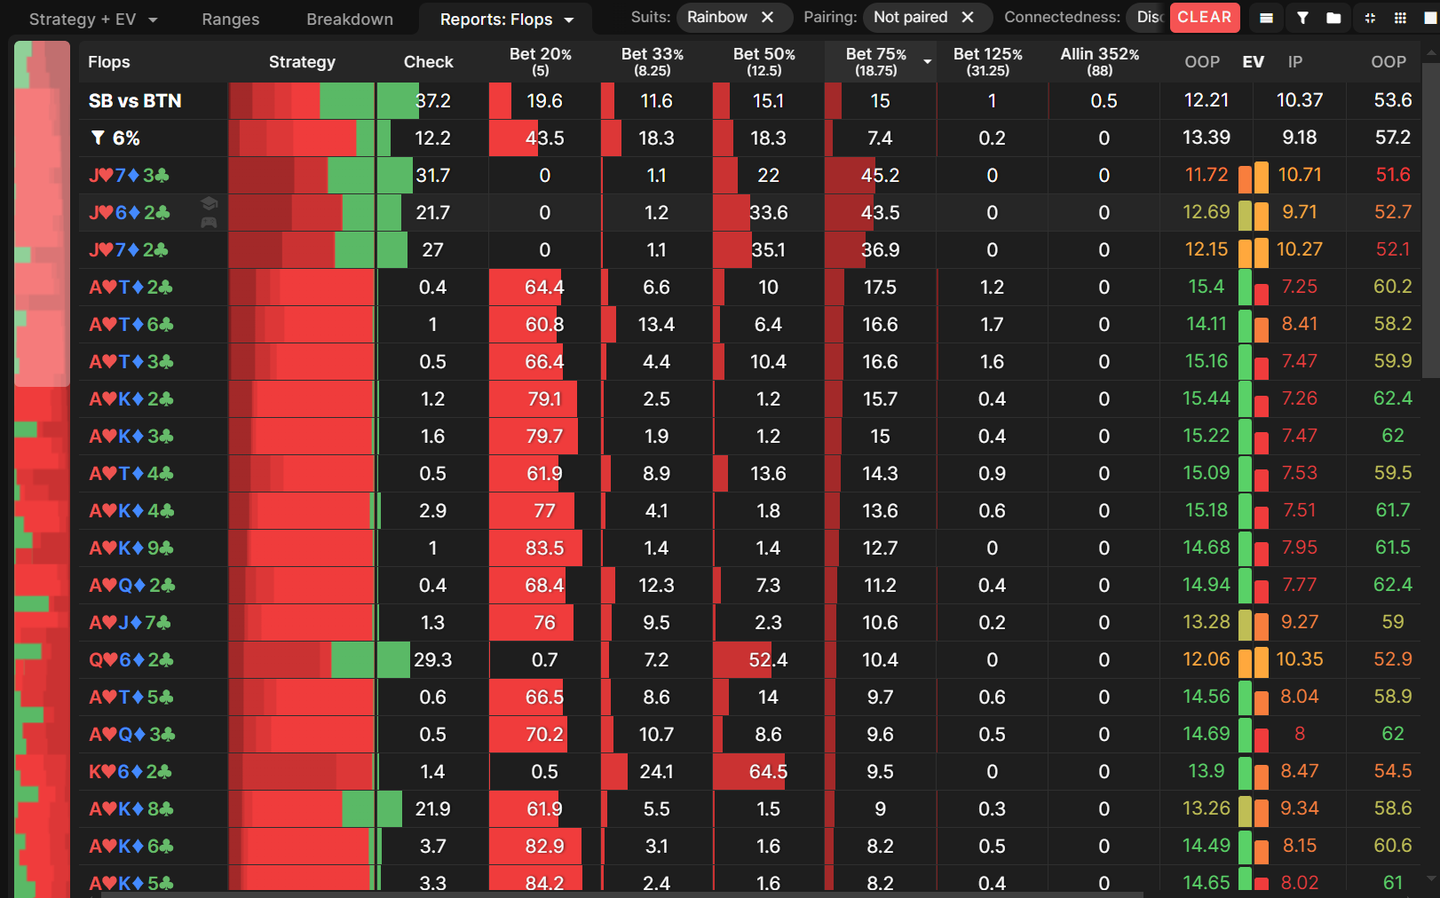Sort by the Check column header
The image size is (1440, 898).
[x=428, y=62]
